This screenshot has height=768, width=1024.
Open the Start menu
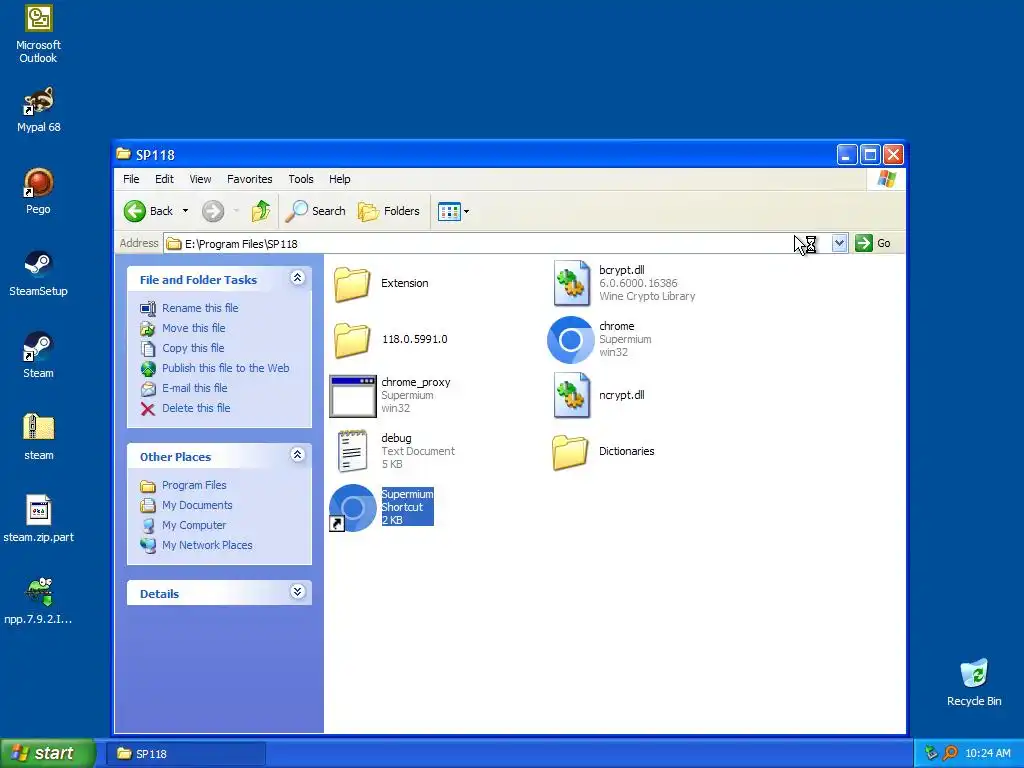click(47, 754)
